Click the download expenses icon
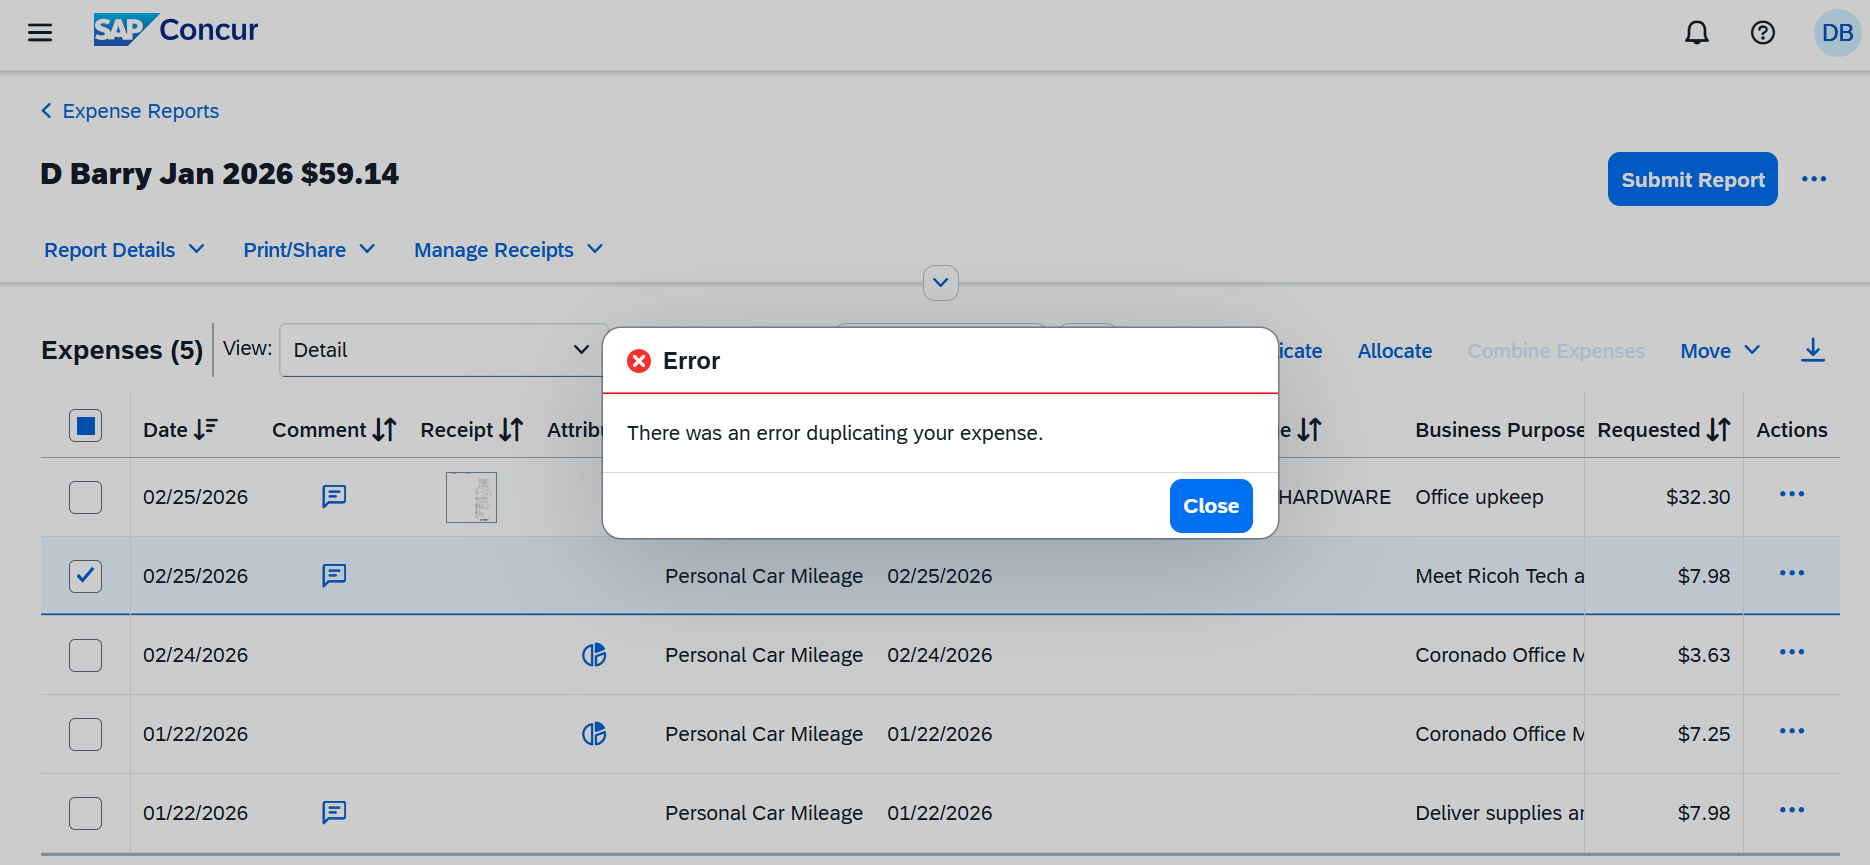Viewport: 1870px width, 865px height. [x=1813, y=350]
